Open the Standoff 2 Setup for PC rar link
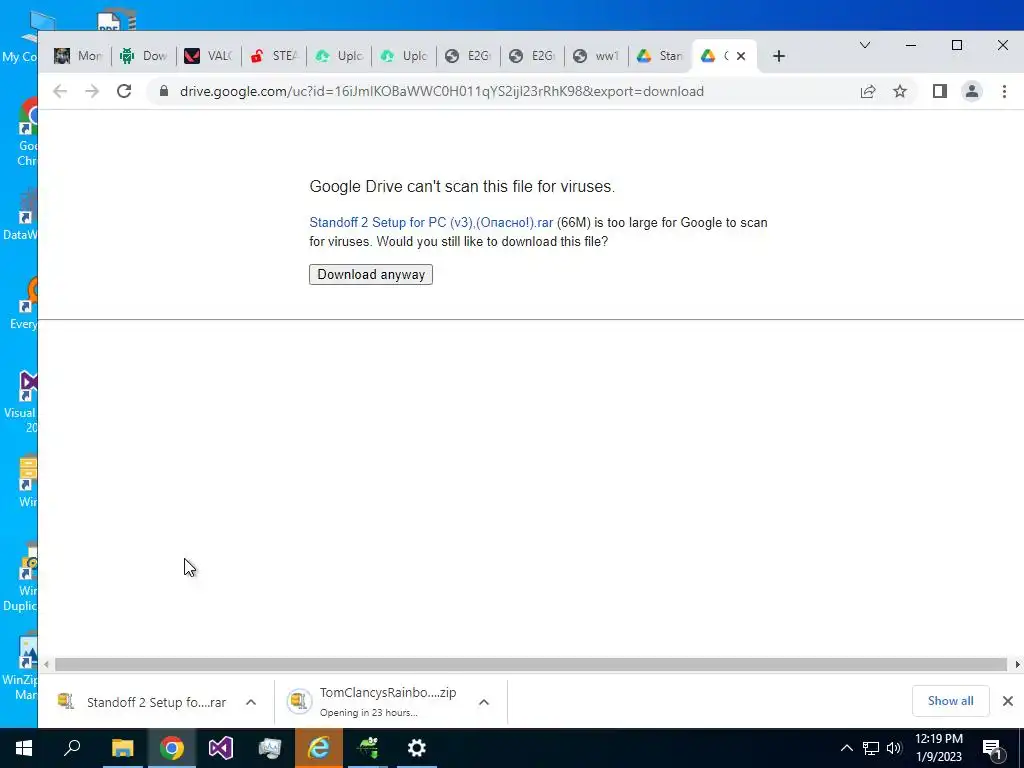The width and height of the screenshot is (1024, 768). tap(431, 223)
